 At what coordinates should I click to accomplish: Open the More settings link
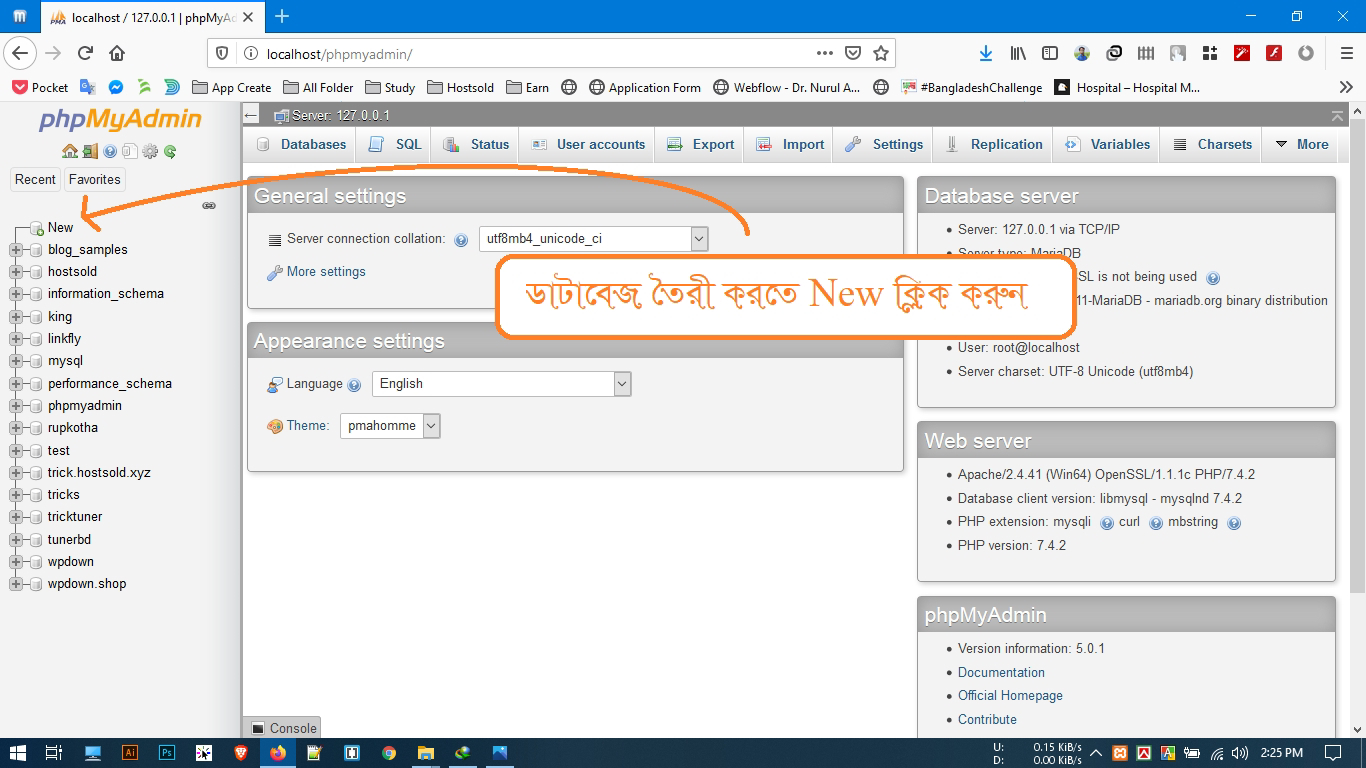[x=326, y=272]
